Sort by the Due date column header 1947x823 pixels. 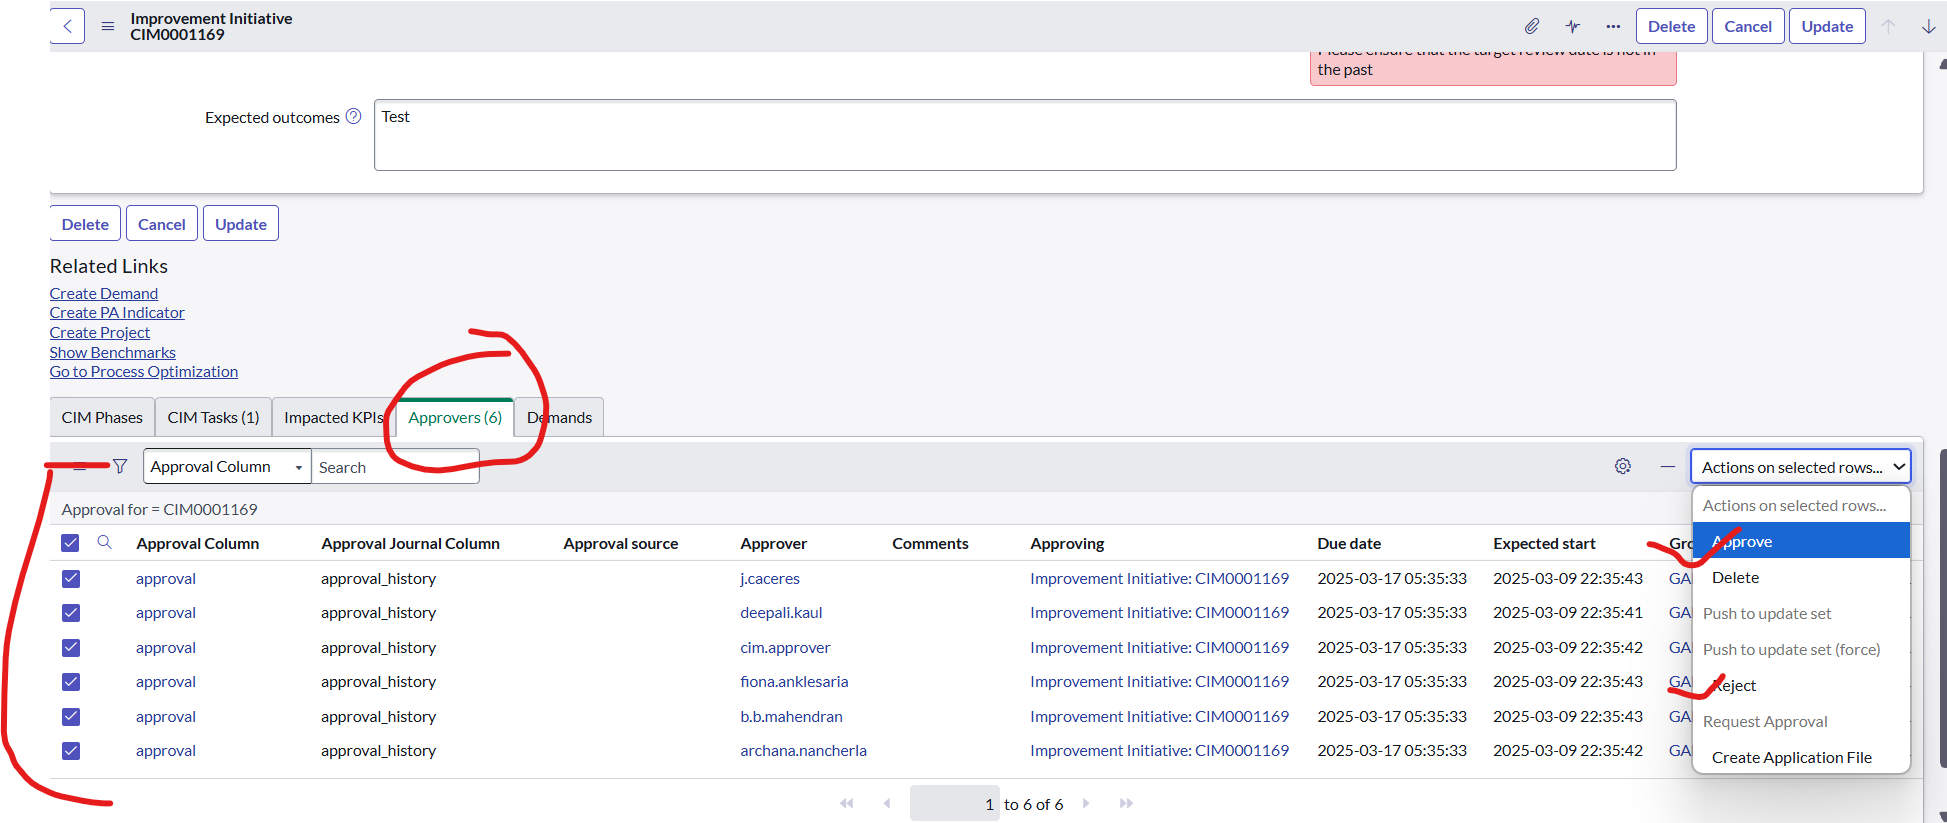tap(1349, 543)
